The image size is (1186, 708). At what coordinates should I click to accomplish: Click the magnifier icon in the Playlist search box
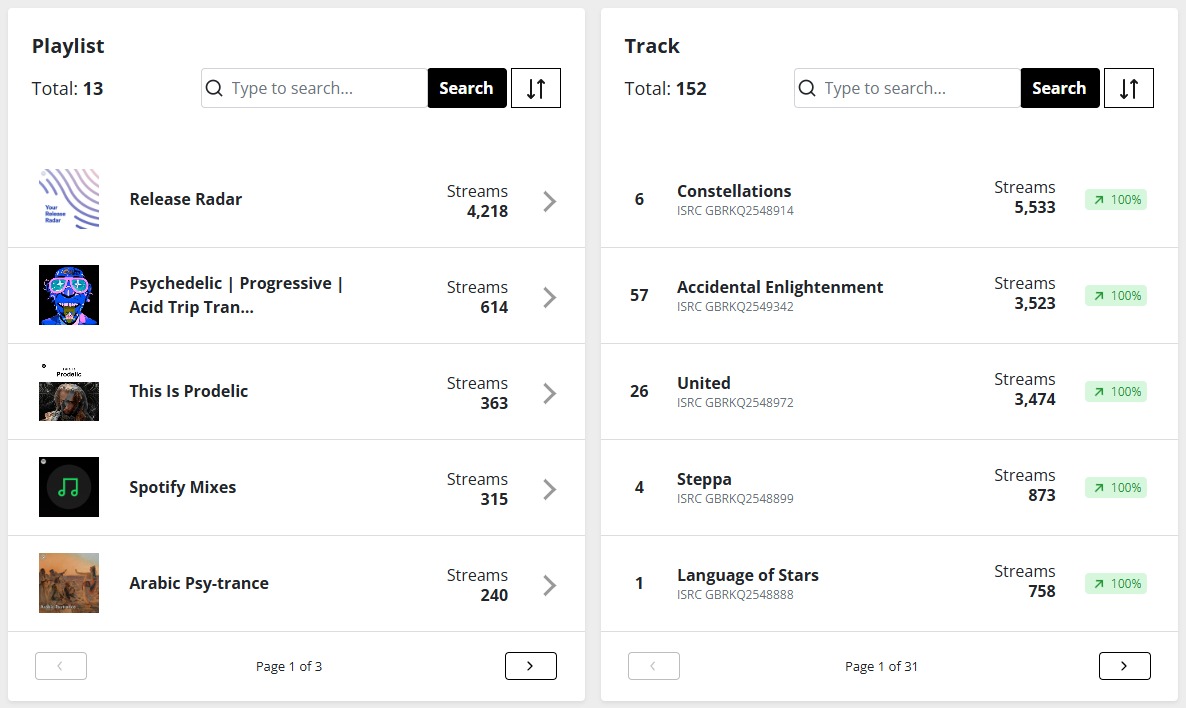[214, 88]
